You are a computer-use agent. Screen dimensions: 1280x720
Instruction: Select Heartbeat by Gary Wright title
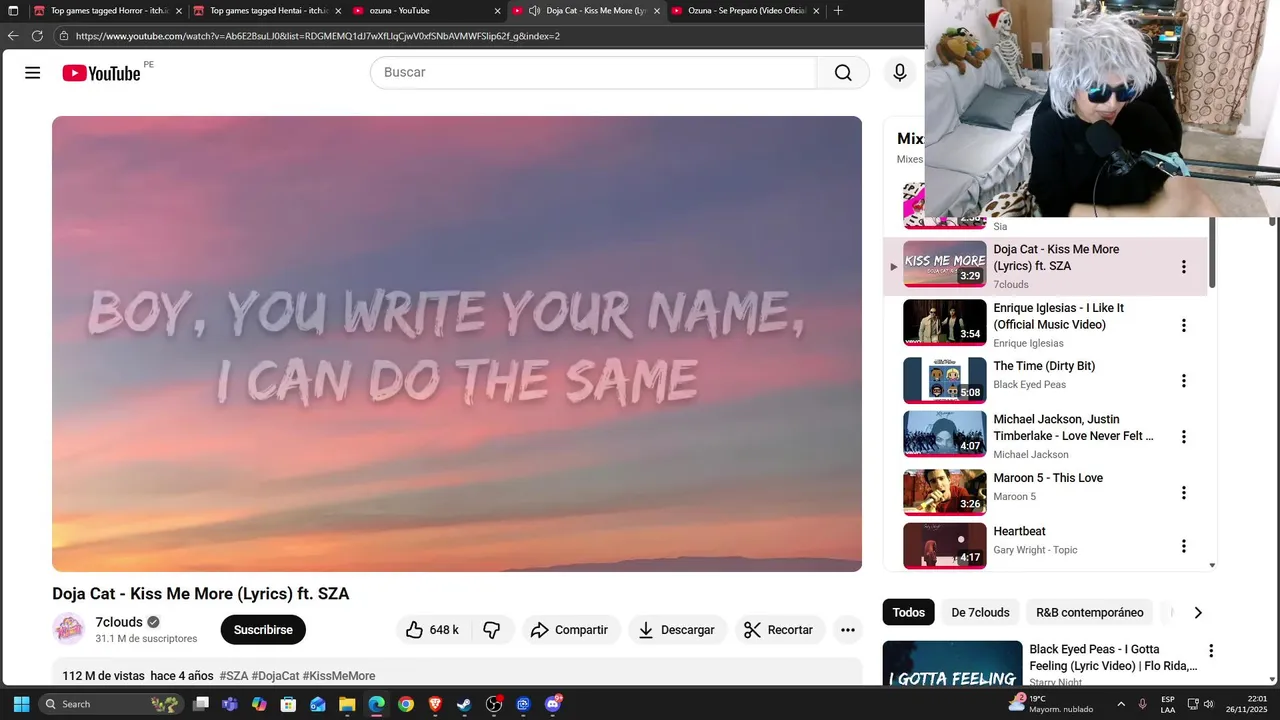coord(1019,531)
